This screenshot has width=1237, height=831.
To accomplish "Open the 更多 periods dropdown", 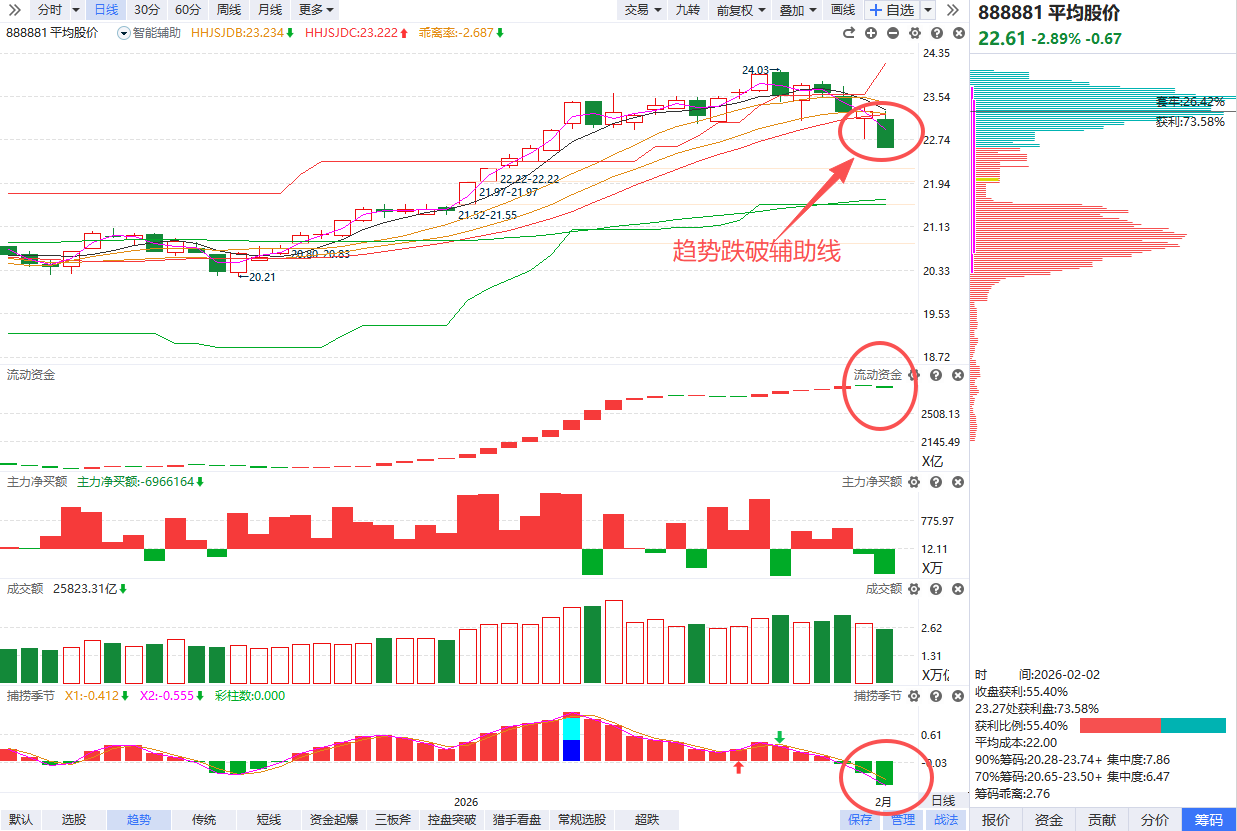I will 316,10.
